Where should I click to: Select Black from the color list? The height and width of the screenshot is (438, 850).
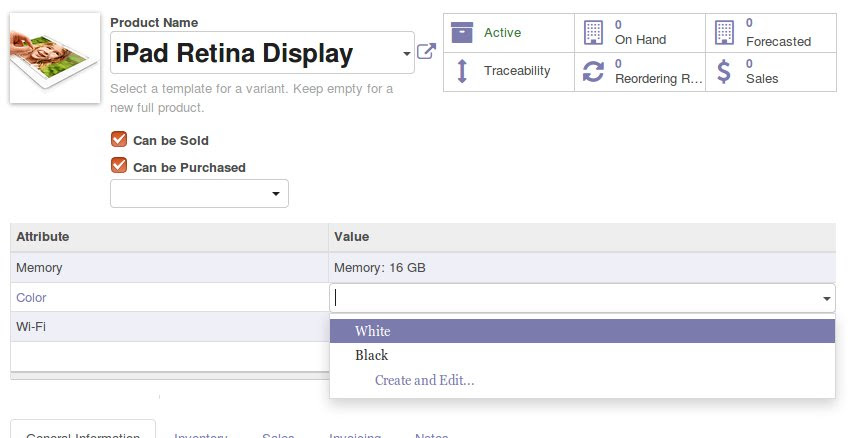582,355
